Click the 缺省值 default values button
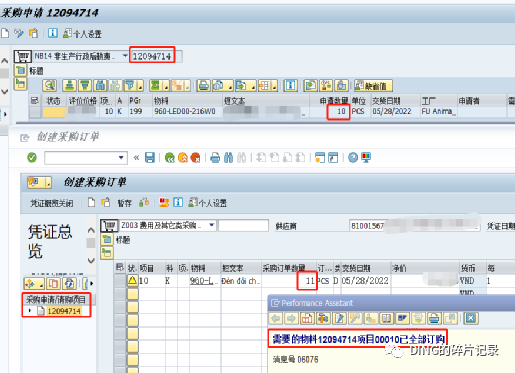 pos(373,86)
